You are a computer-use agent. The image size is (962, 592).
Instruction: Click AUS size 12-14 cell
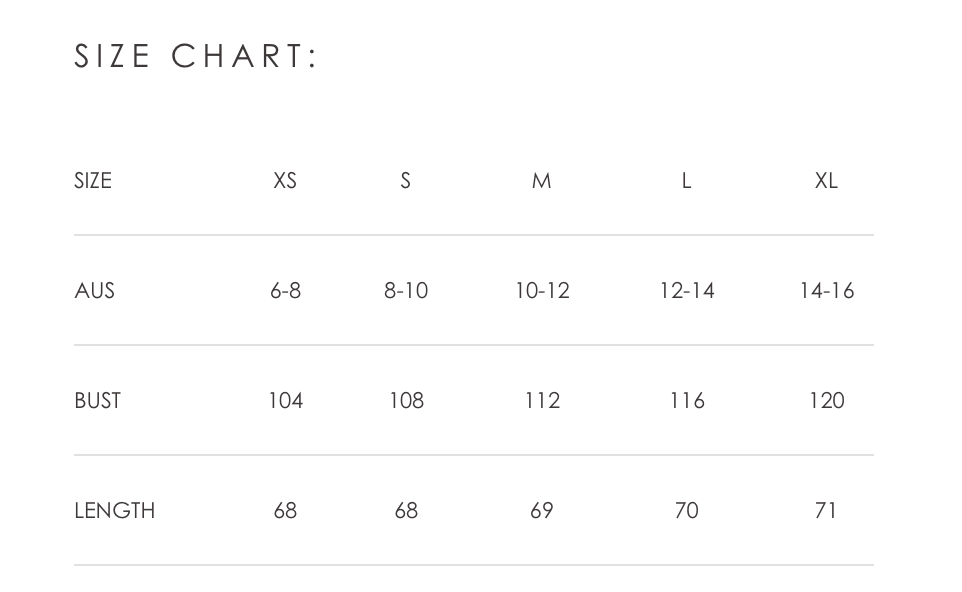pos(687,290)
